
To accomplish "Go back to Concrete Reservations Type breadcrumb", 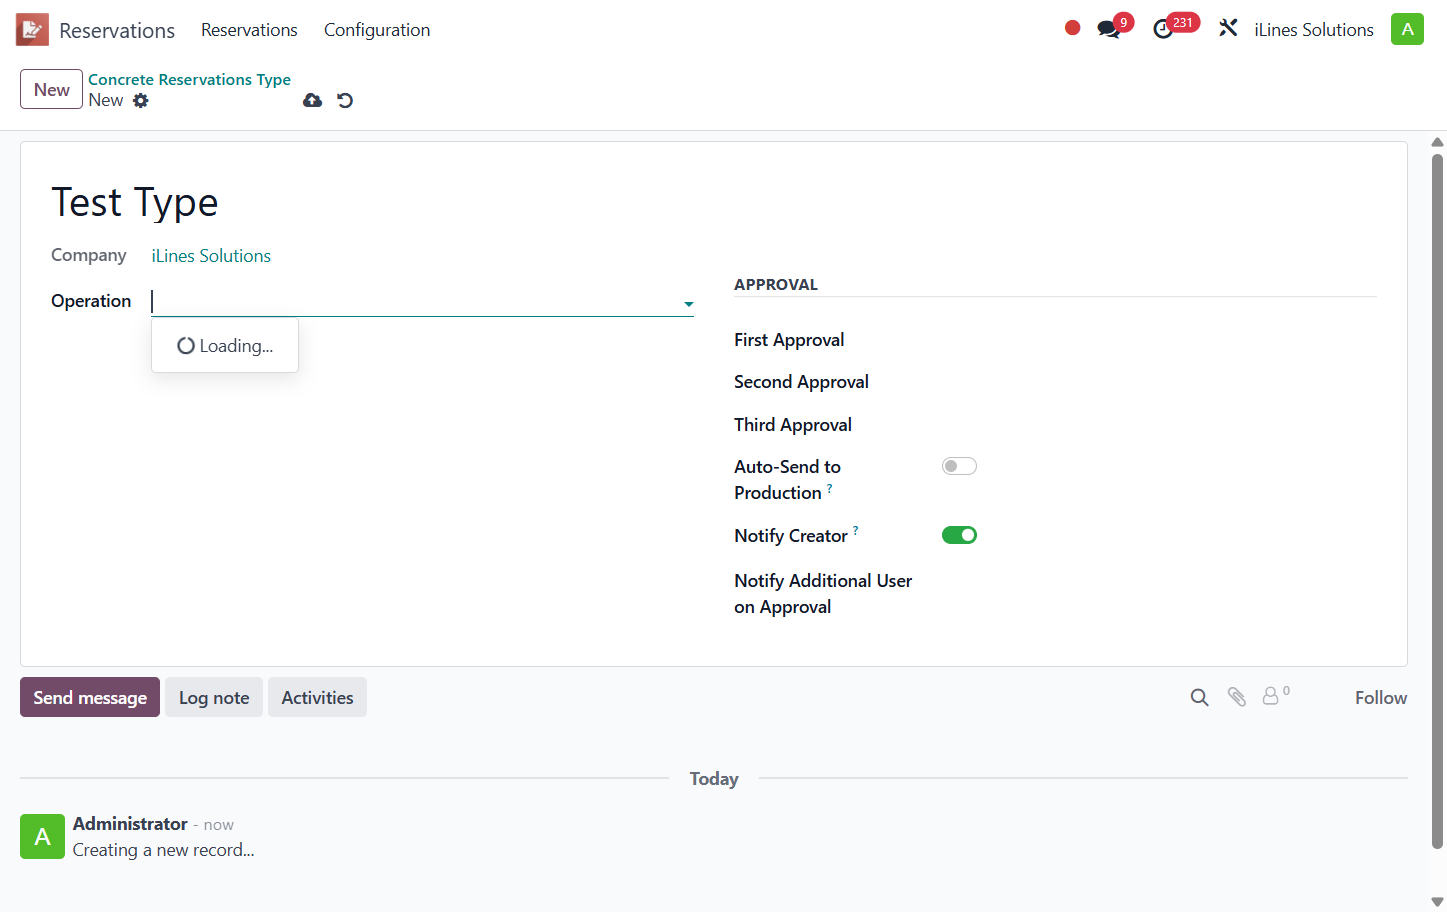I will coord(189,79).
